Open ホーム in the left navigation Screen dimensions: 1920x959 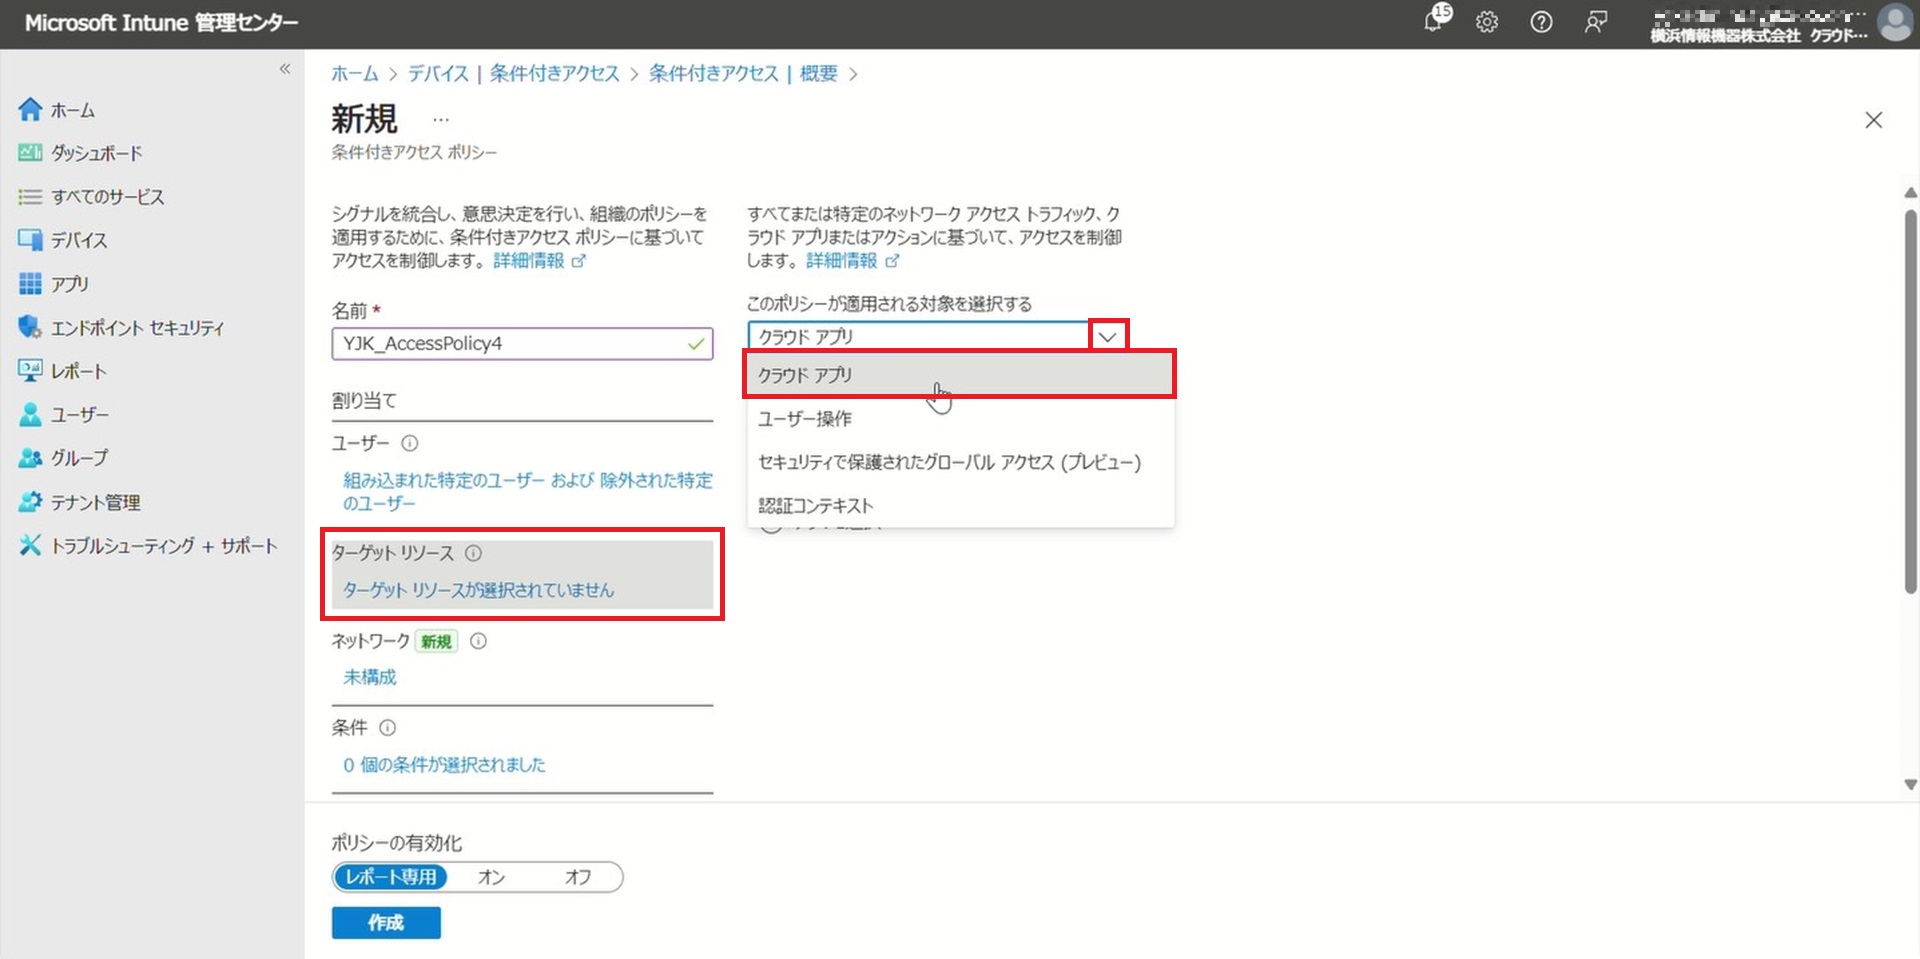(x=73, y=110)
